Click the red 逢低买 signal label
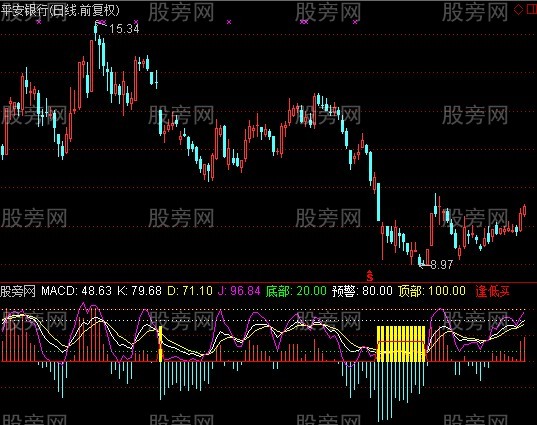Screen dimensions: 537x425 tap(492, 291)
